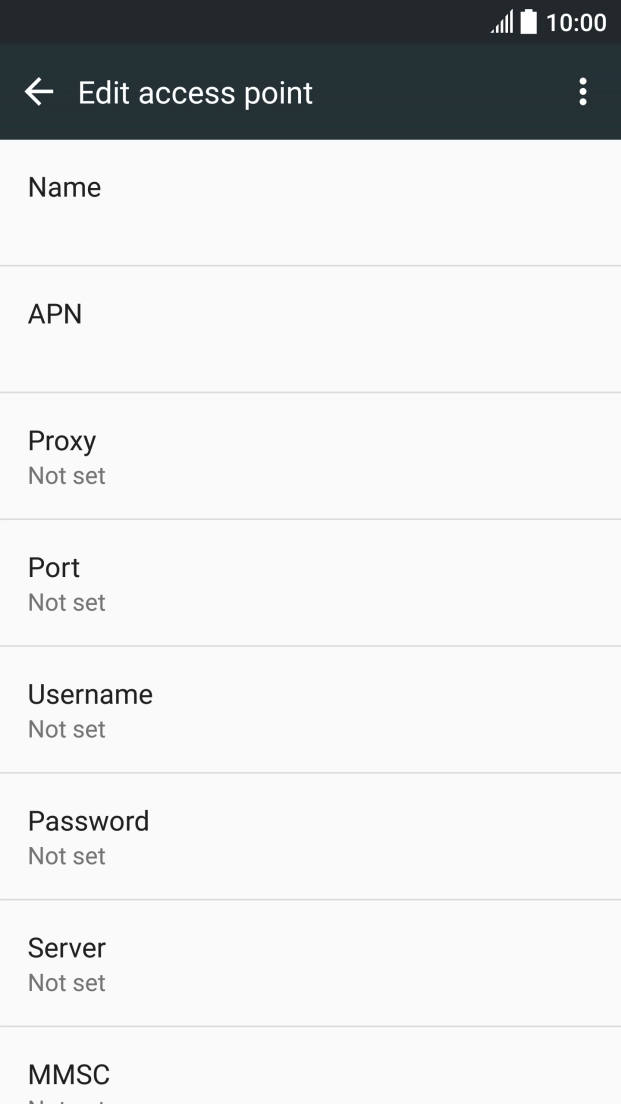This screenshot has width=621, height=1104.
Task: Tap the 10:00 clock in status bar
Action: coord(577,22)
